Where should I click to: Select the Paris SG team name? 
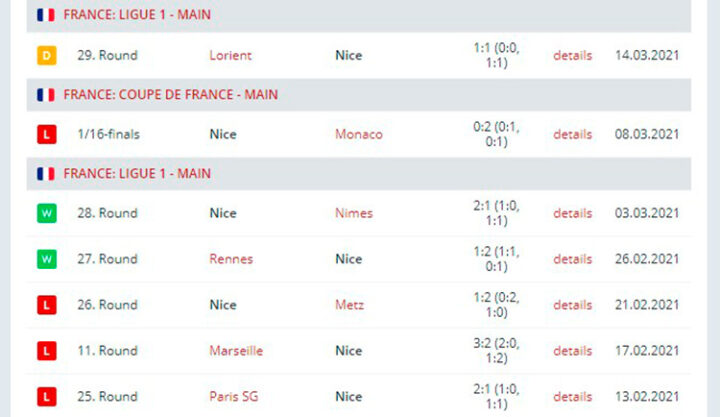click(x=233, y=397)
